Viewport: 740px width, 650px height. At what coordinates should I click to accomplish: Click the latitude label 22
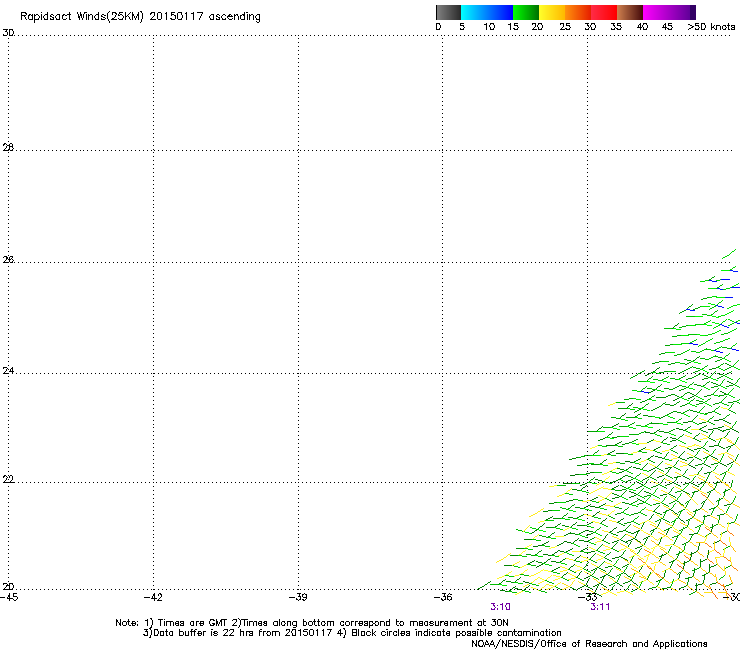coord(8,479)
